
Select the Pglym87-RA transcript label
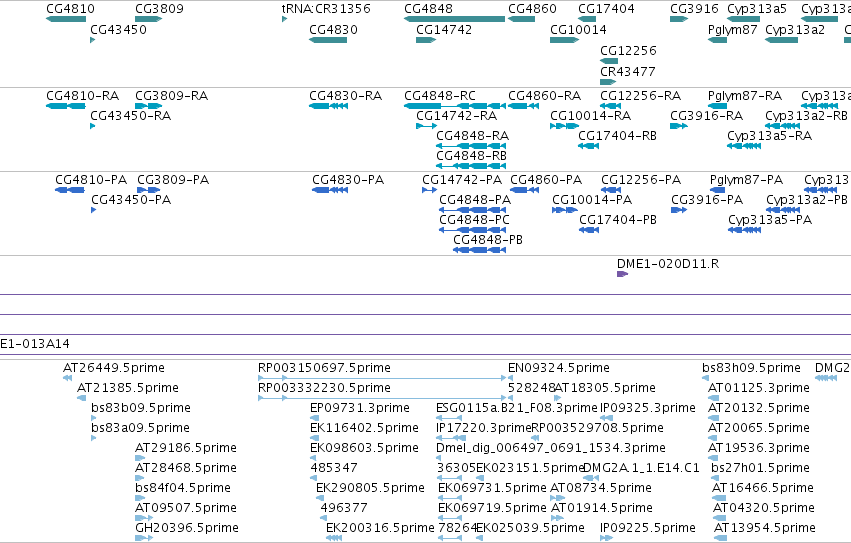(745, 96)
